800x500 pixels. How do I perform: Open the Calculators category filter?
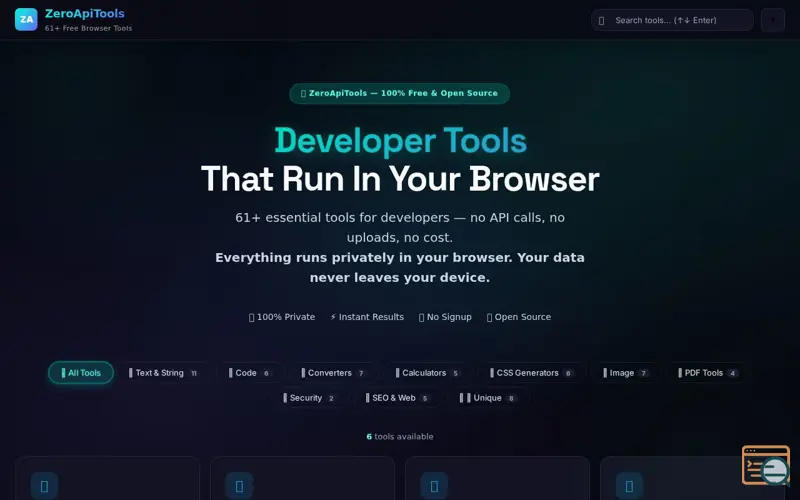pyautogui.click(x=428, y=373)
